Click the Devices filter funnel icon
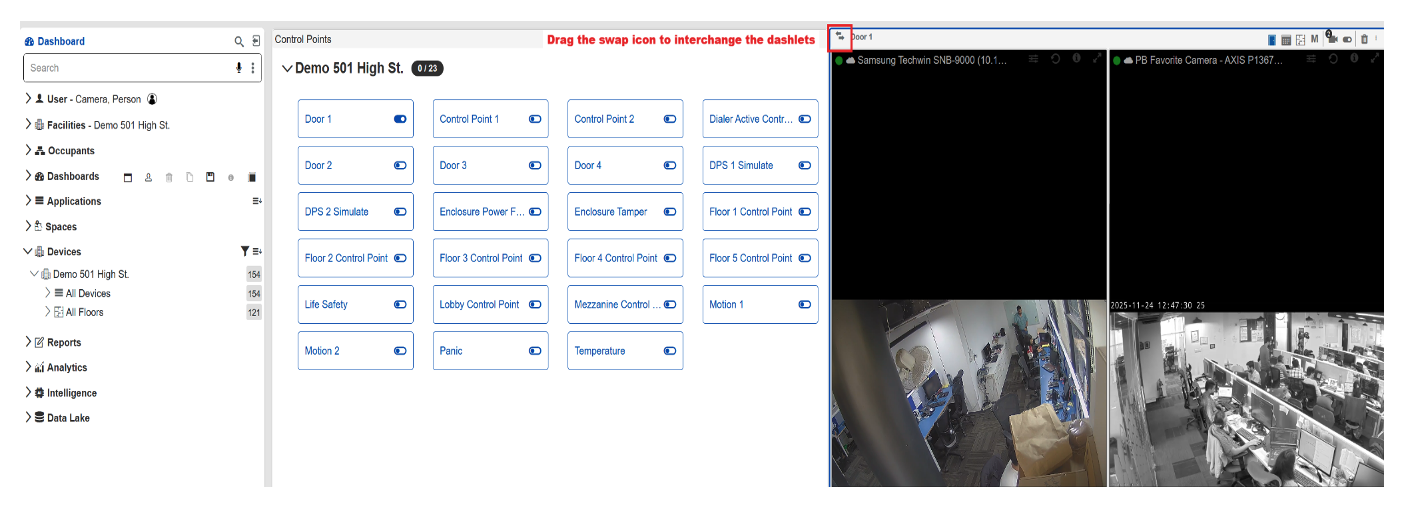Viewport: 1422px width, 524px height. point(245,252)
